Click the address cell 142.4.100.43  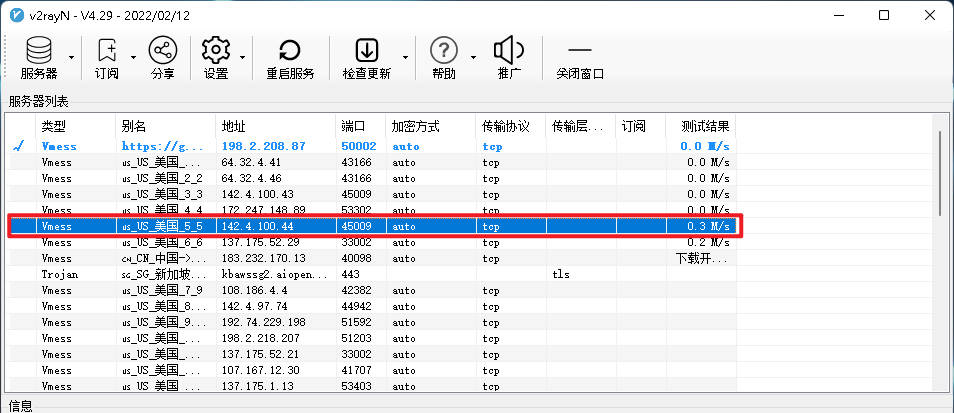258,194
